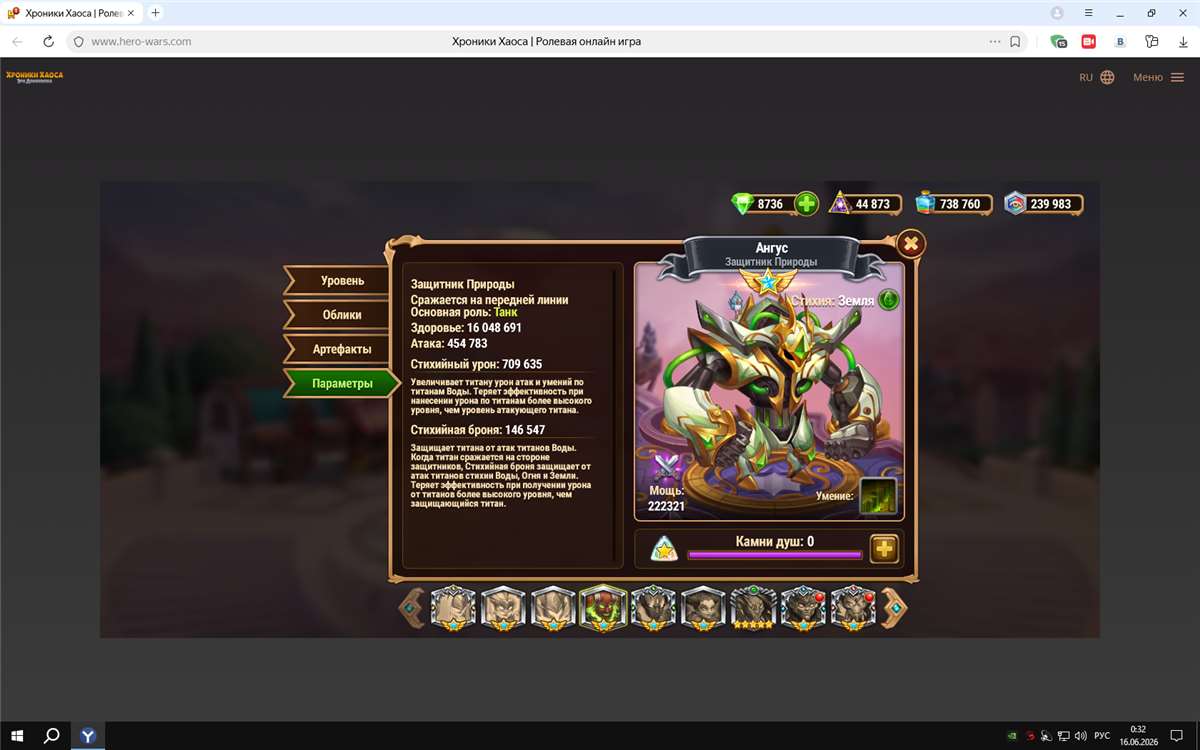This screenshot has height=750, width=1200.
Task: Bookmark this page
Action: [x=1015, y=42]
